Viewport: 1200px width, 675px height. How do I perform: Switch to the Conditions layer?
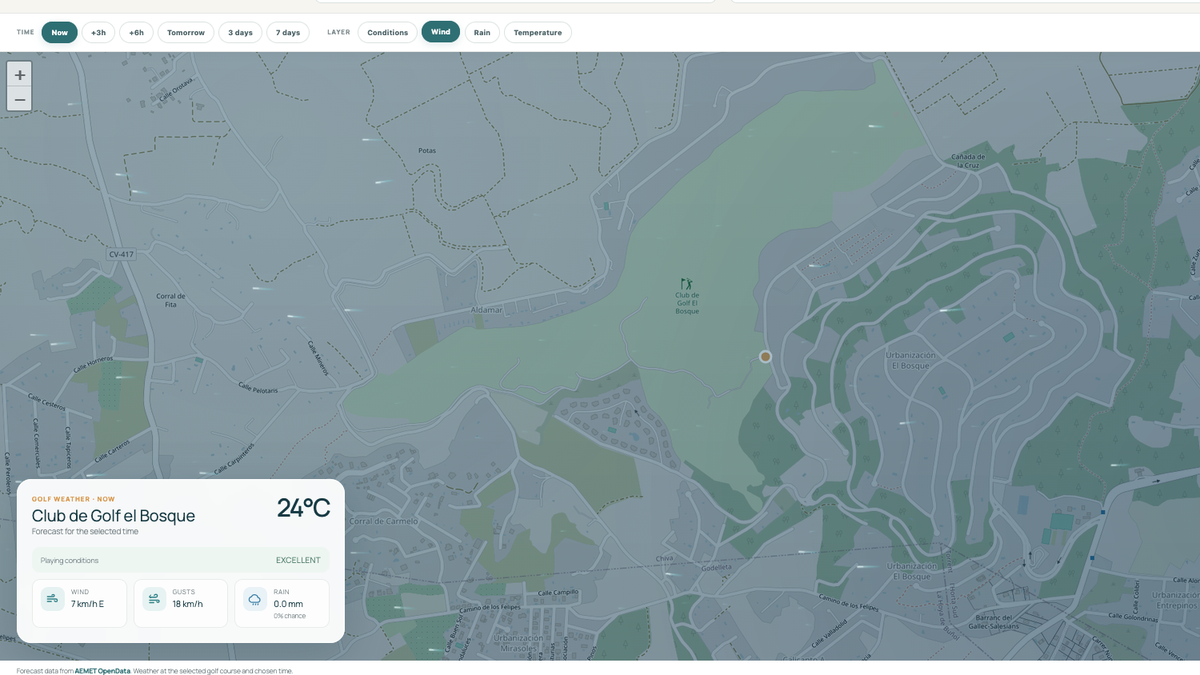[387, 32]
